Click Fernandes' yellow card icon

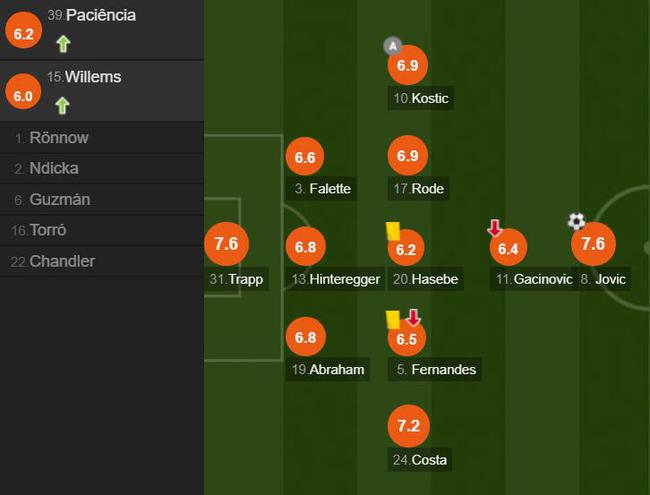click(x=393, y=320)
